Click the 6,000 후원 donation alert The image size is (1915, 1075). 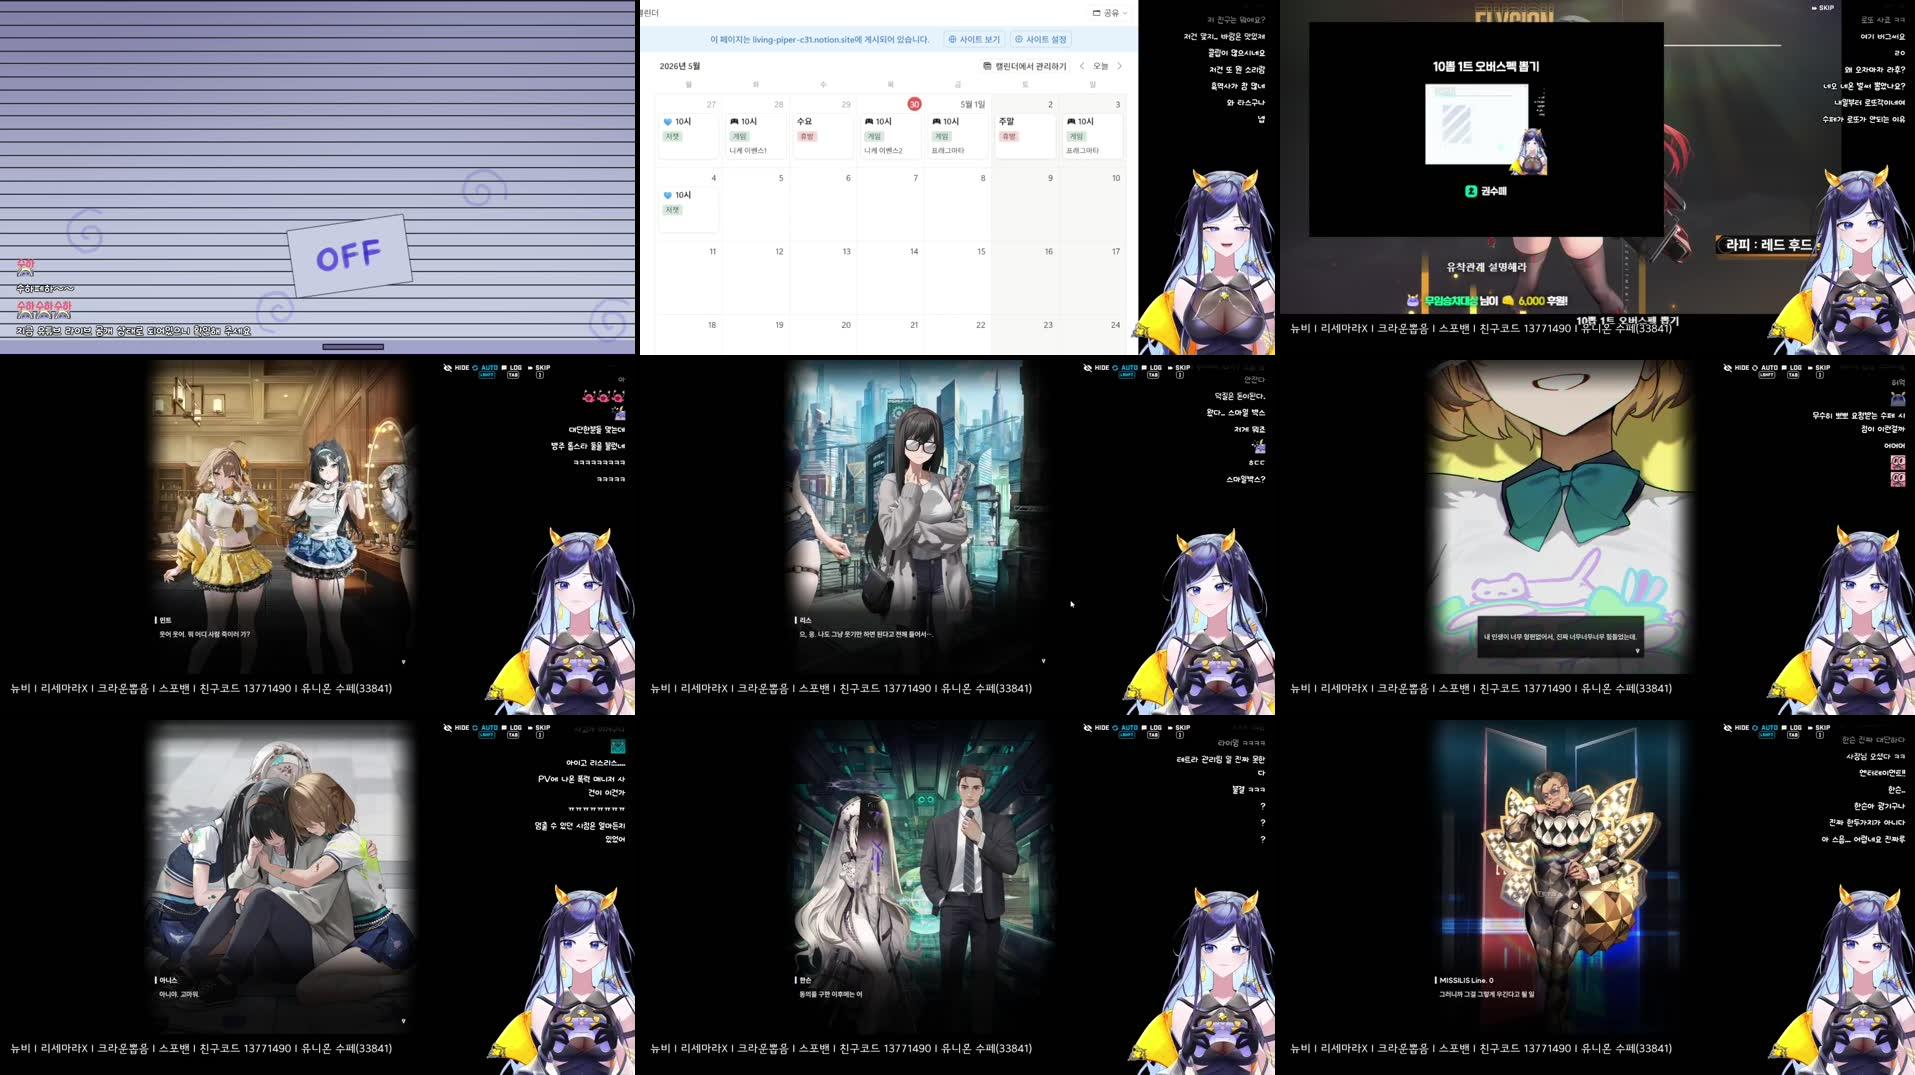point(1486,301)
